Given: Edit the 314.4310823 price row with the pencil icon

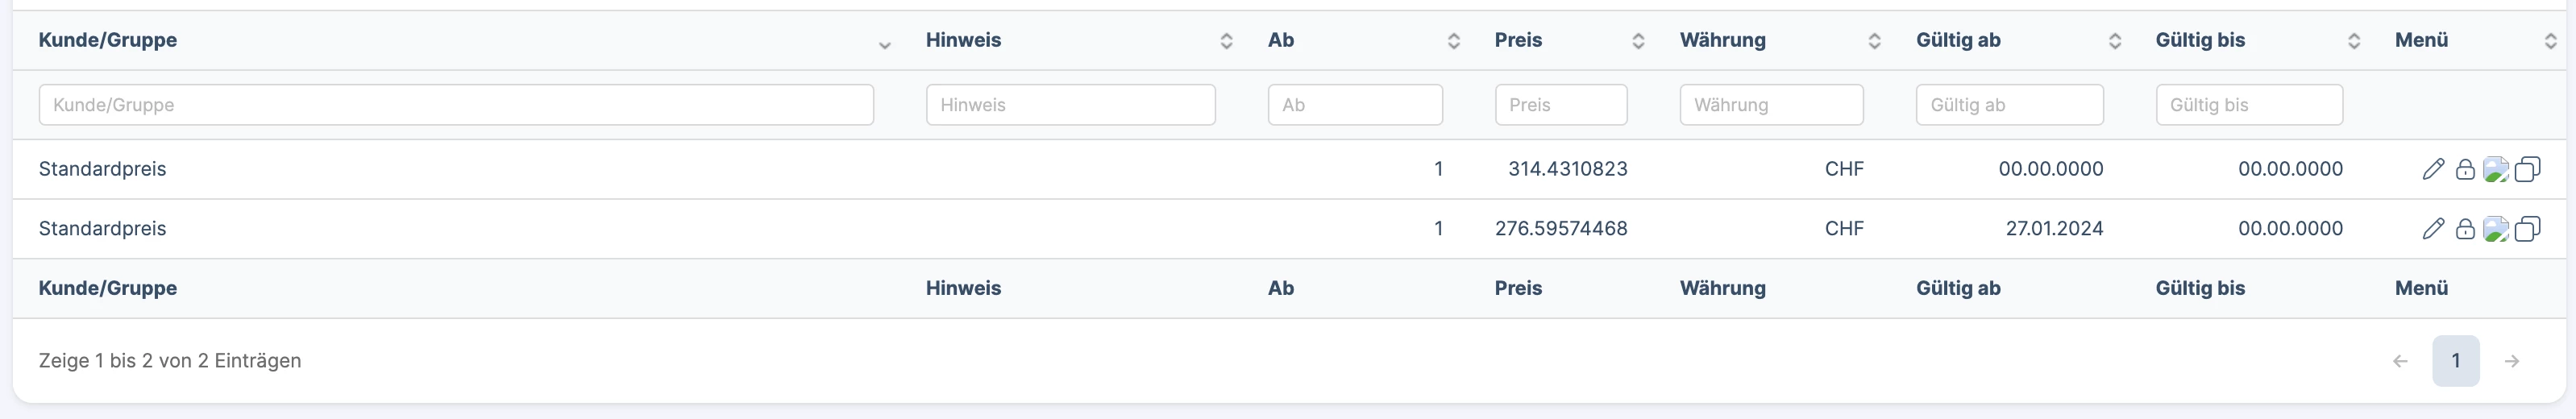Looking at the screenshot, I should click(2433, 169).
